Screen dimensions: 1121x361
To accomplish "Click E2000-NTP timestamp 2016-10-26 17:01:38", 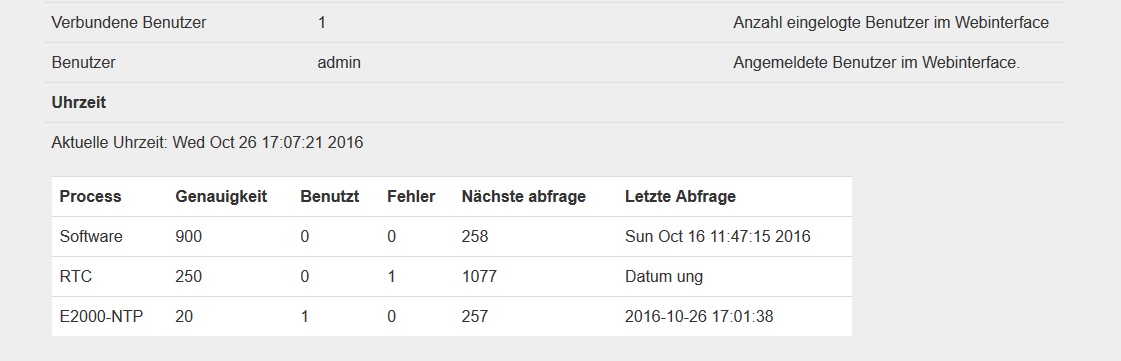I will [x=698, y=316].
